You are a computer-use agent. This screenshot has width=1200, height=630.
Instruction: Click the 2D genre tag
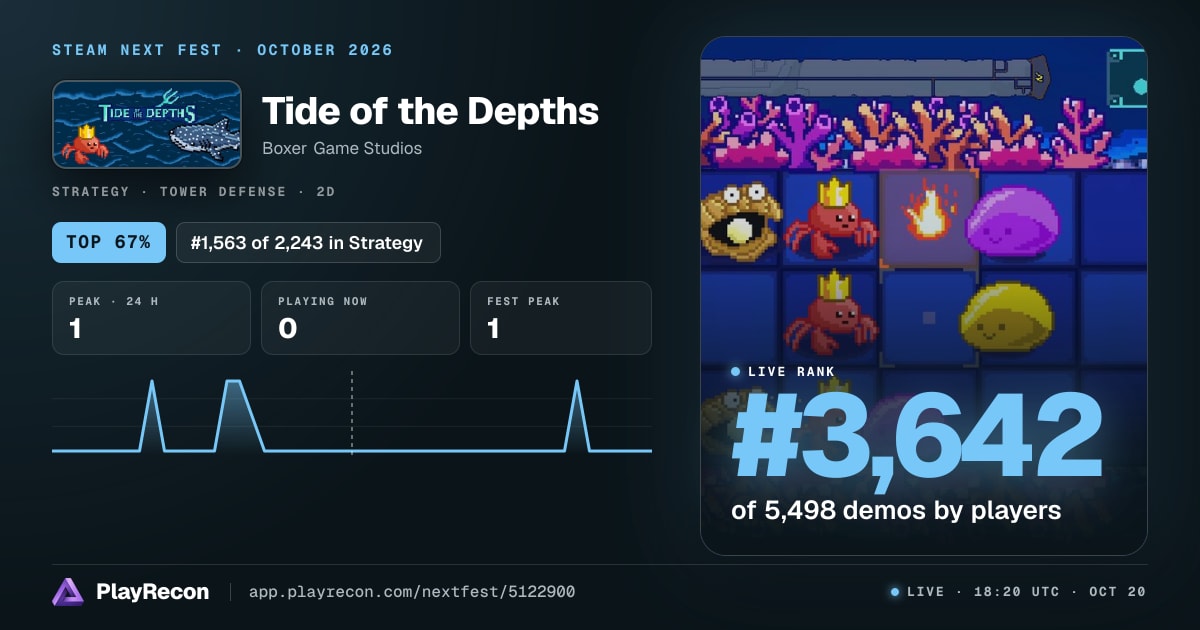click(325, 191)
